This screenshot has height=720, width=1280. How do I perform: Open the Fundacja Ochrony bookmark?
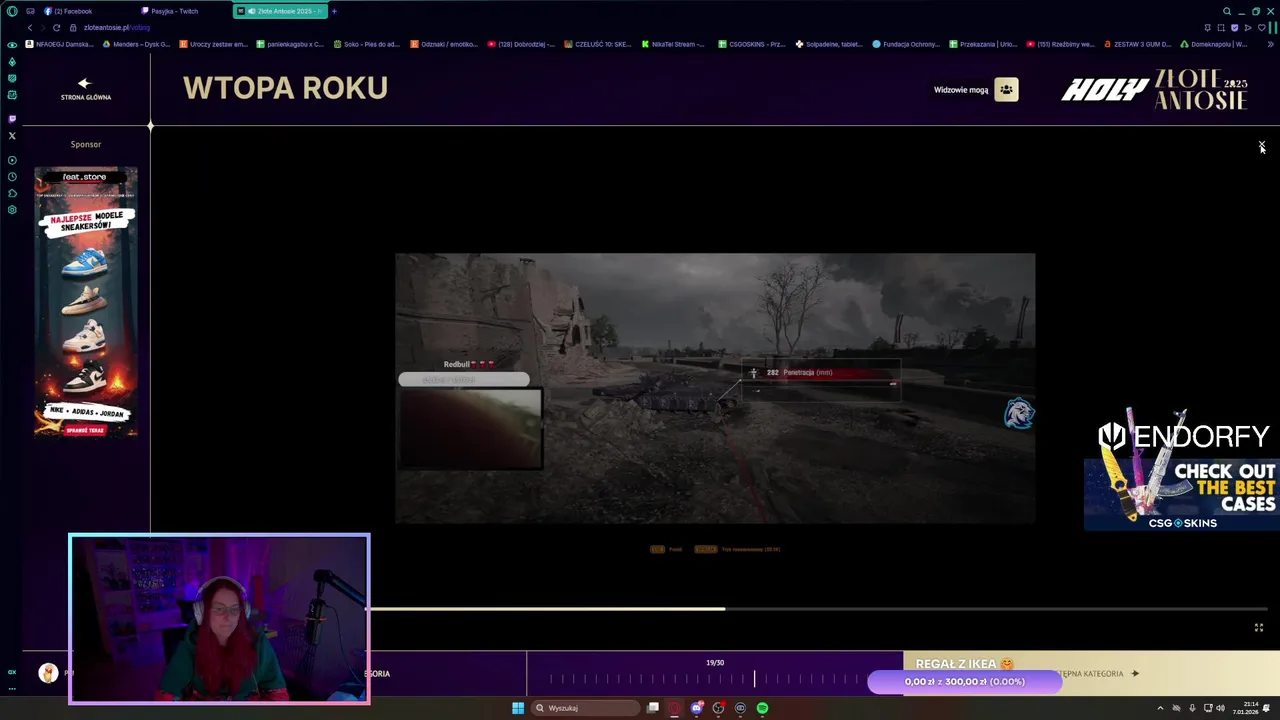pos(906,44)
